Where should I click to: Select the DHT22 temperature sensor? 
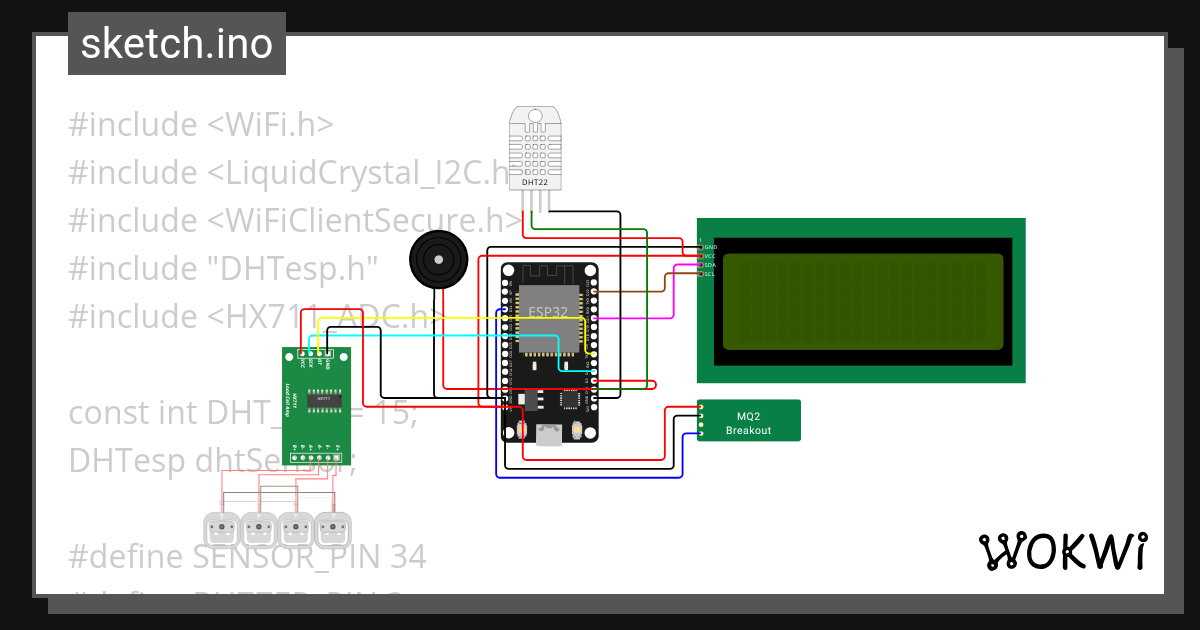tap(535, 145)
